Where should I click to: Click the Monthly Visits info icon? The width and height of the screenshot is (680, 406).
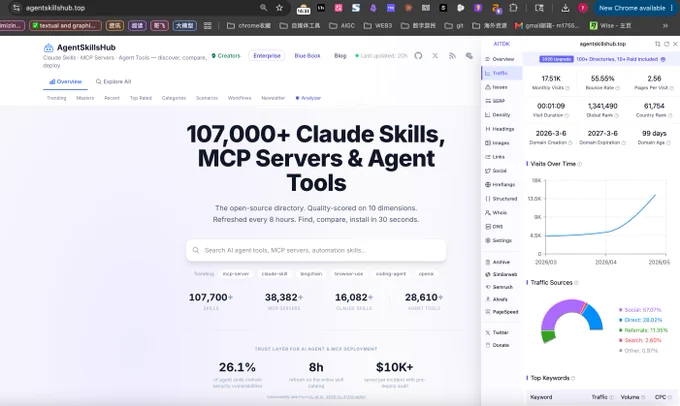coord(567,88)
